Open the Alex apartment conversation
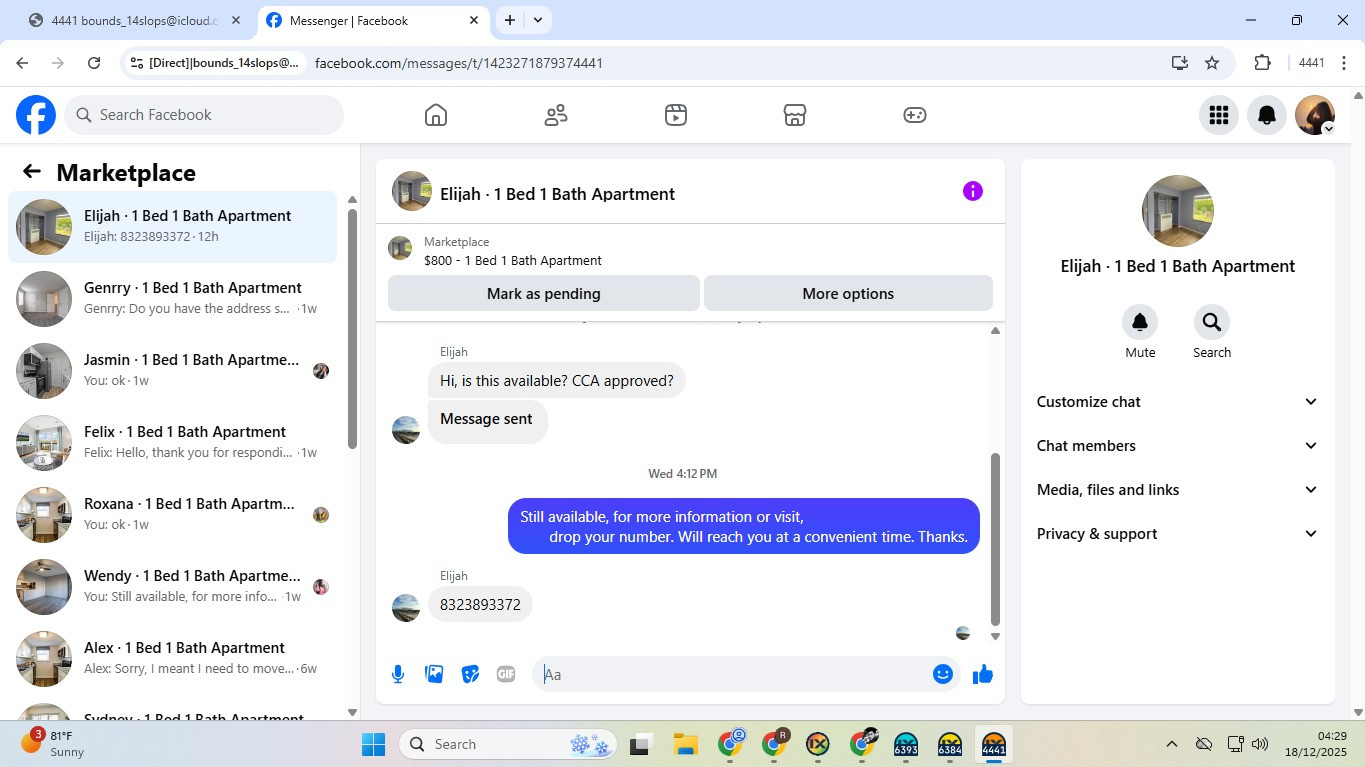 pos(173,659)
